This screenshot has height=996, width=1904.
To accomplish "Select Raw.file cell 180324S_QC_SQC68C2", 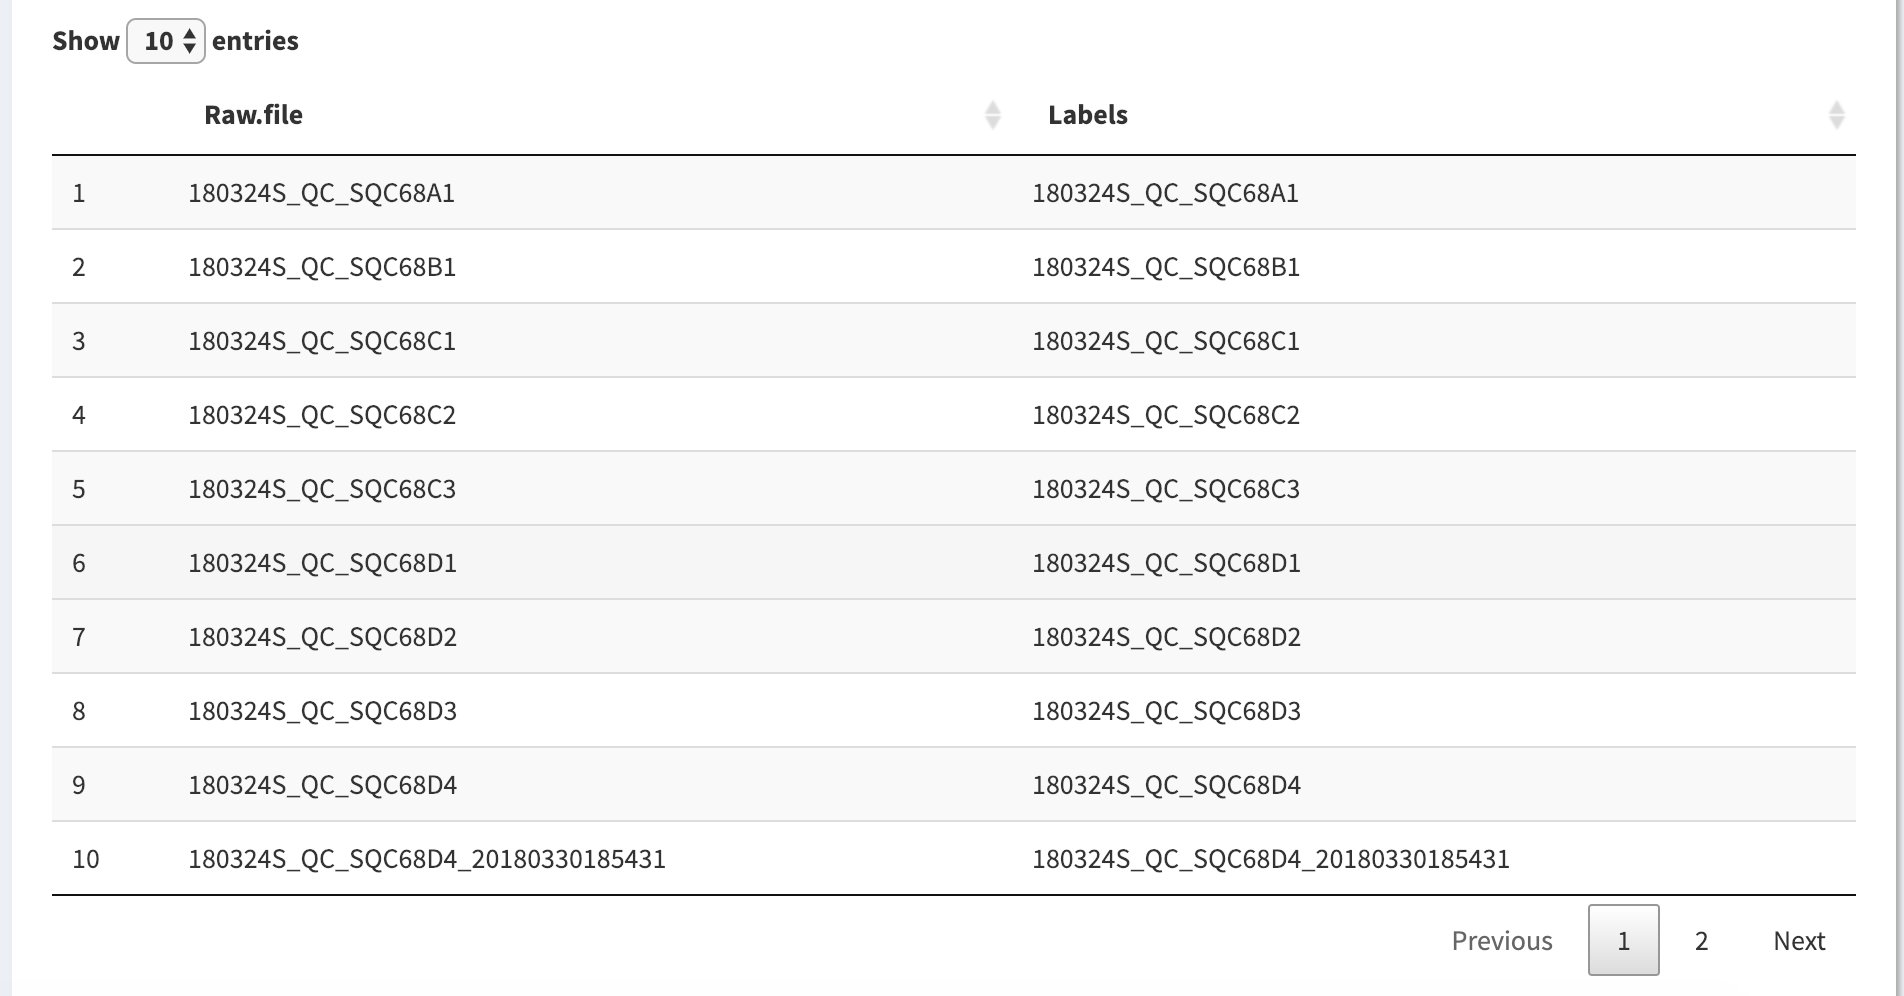I will [x=322, y=415].
